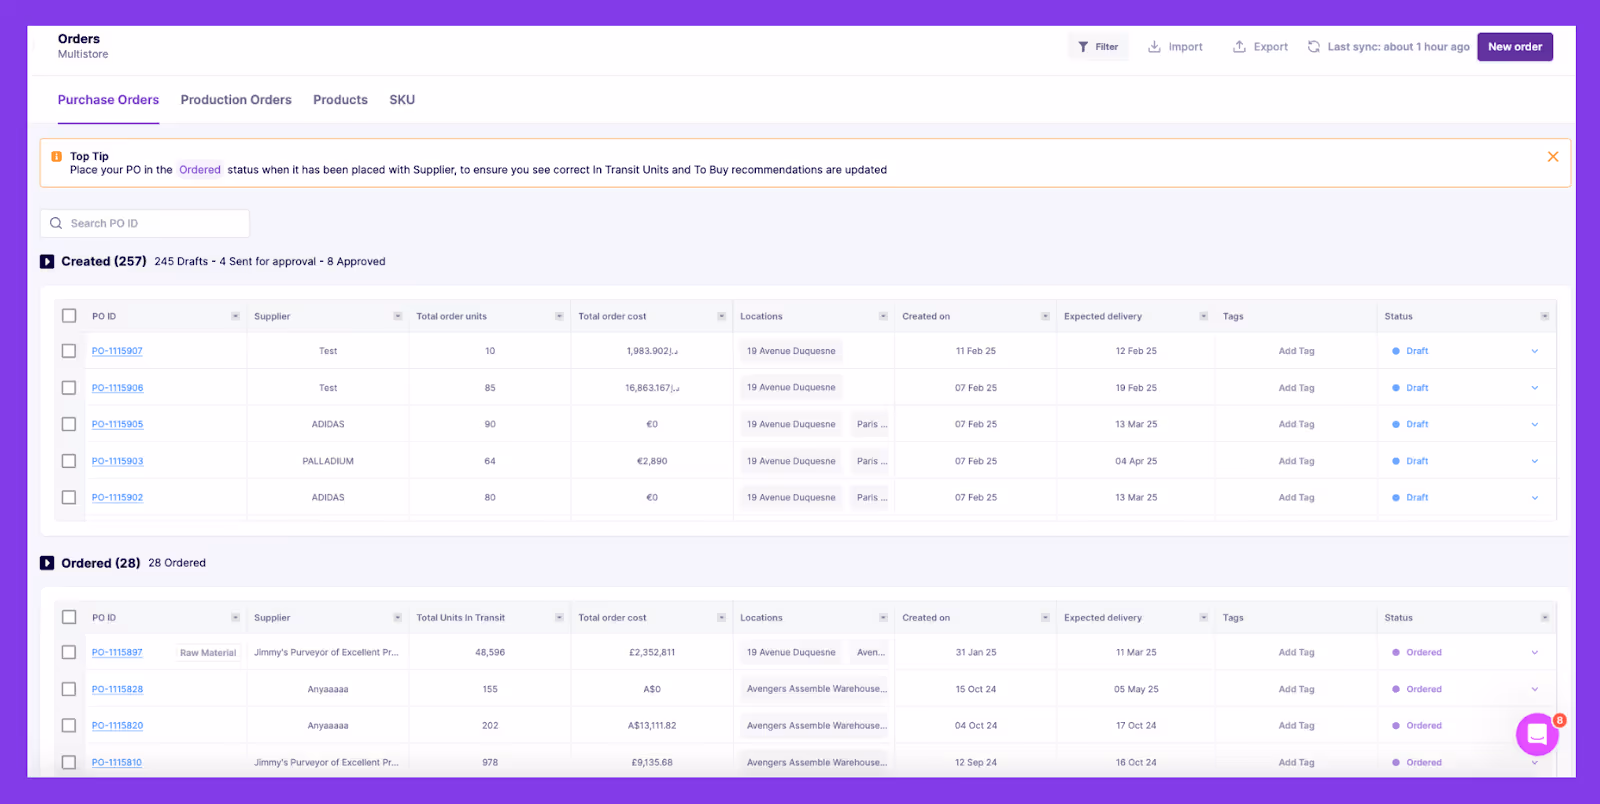1600x804 pixels.
Task: Open Total order units column menu
Action: tap(559, 316)
